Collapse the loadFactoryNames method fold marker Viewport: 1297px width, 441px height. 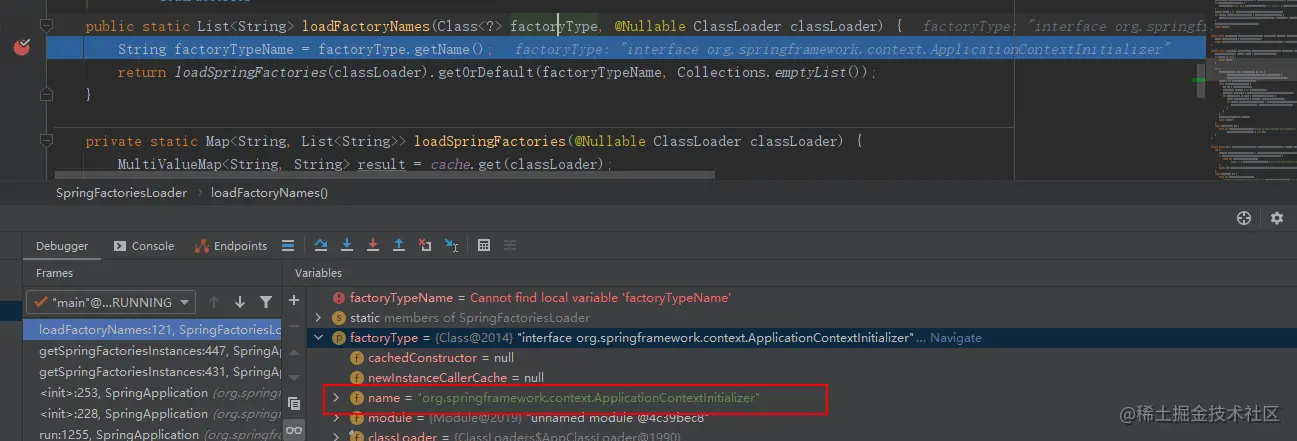point(46,26)
